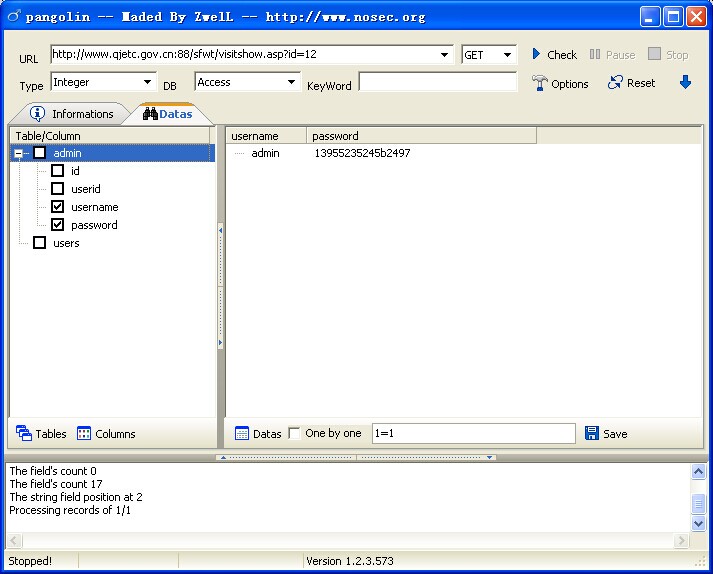Click the pangolin title bar app icon
713x574 pixels.
click(x=14, y=16)
